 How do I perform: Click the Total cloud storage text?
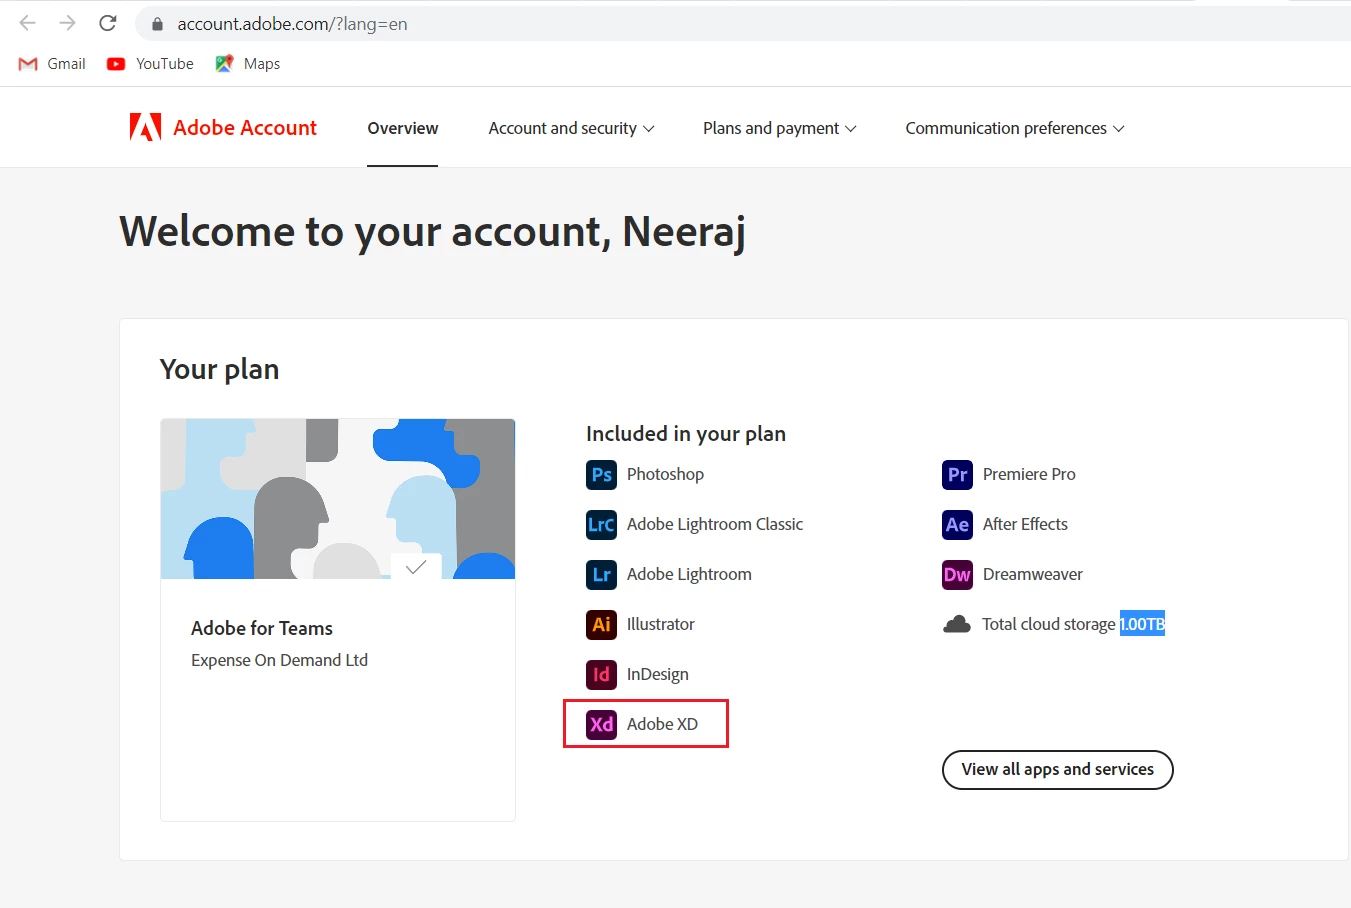pyautogui.click(x=1048, y=624)
